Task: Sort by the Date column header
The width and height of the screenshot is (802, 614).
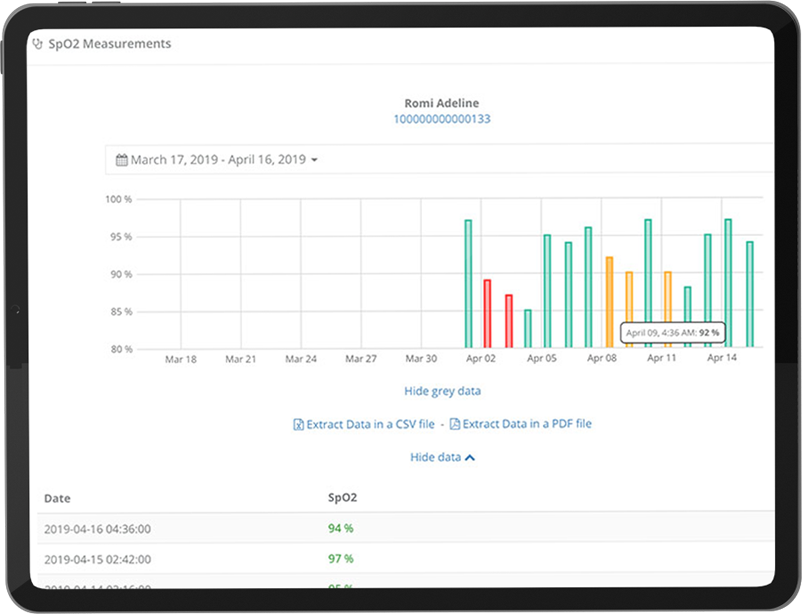Action: pos(57,498)
